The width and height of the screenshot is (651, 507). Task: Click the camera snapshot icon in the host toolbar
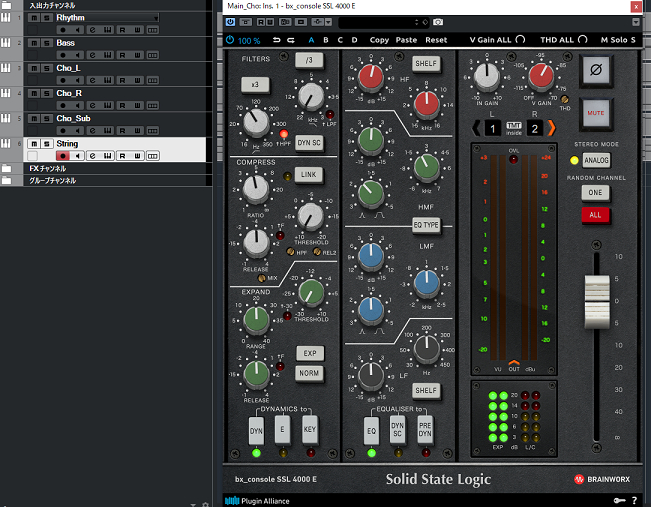(438, 22)
